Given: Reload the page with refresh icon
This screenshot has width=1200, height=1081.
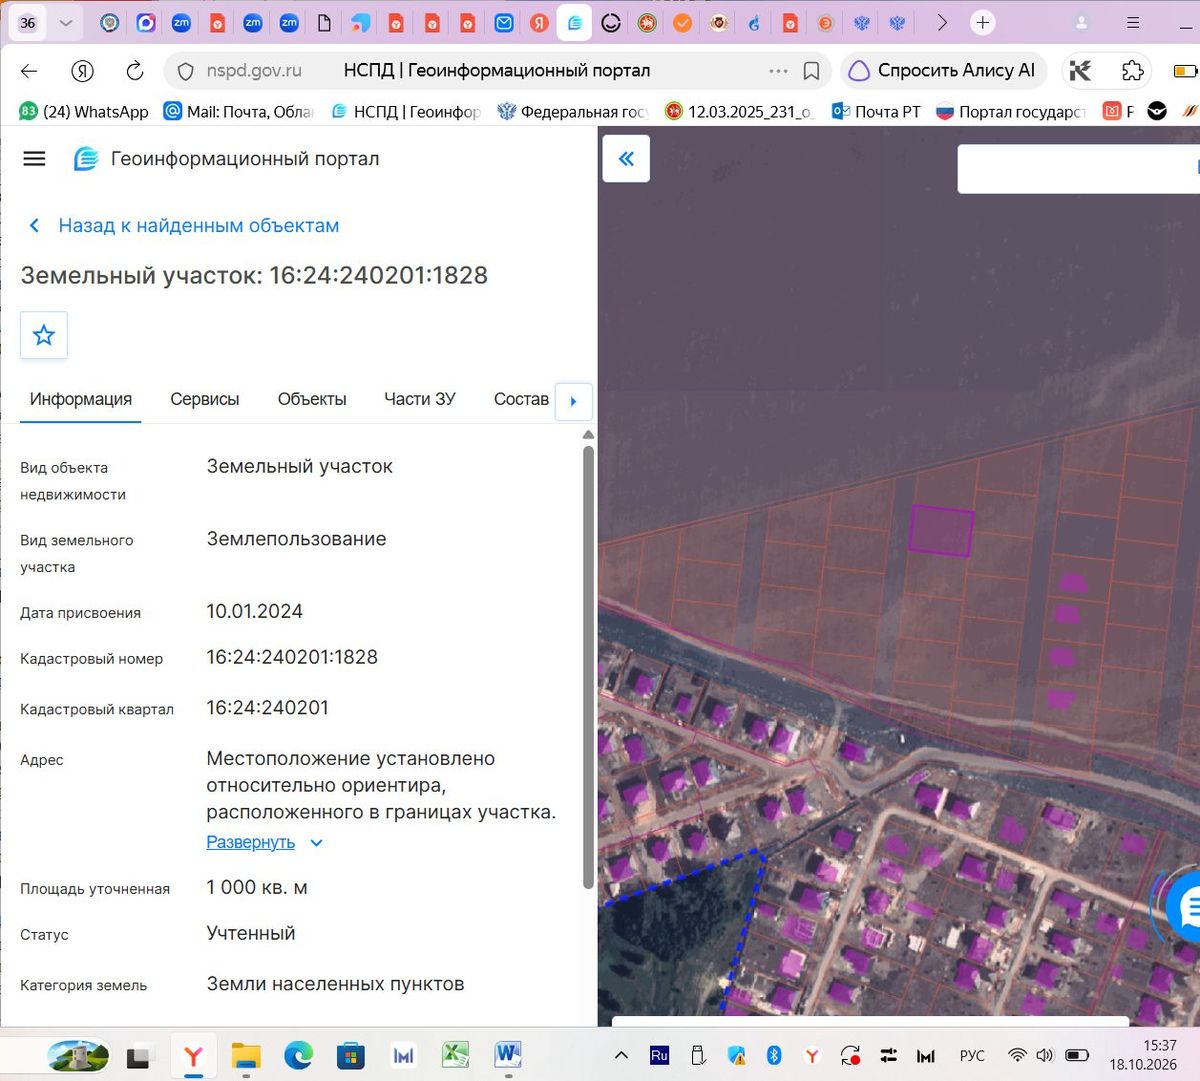Looking at the screenshot, I should (134, 71).
